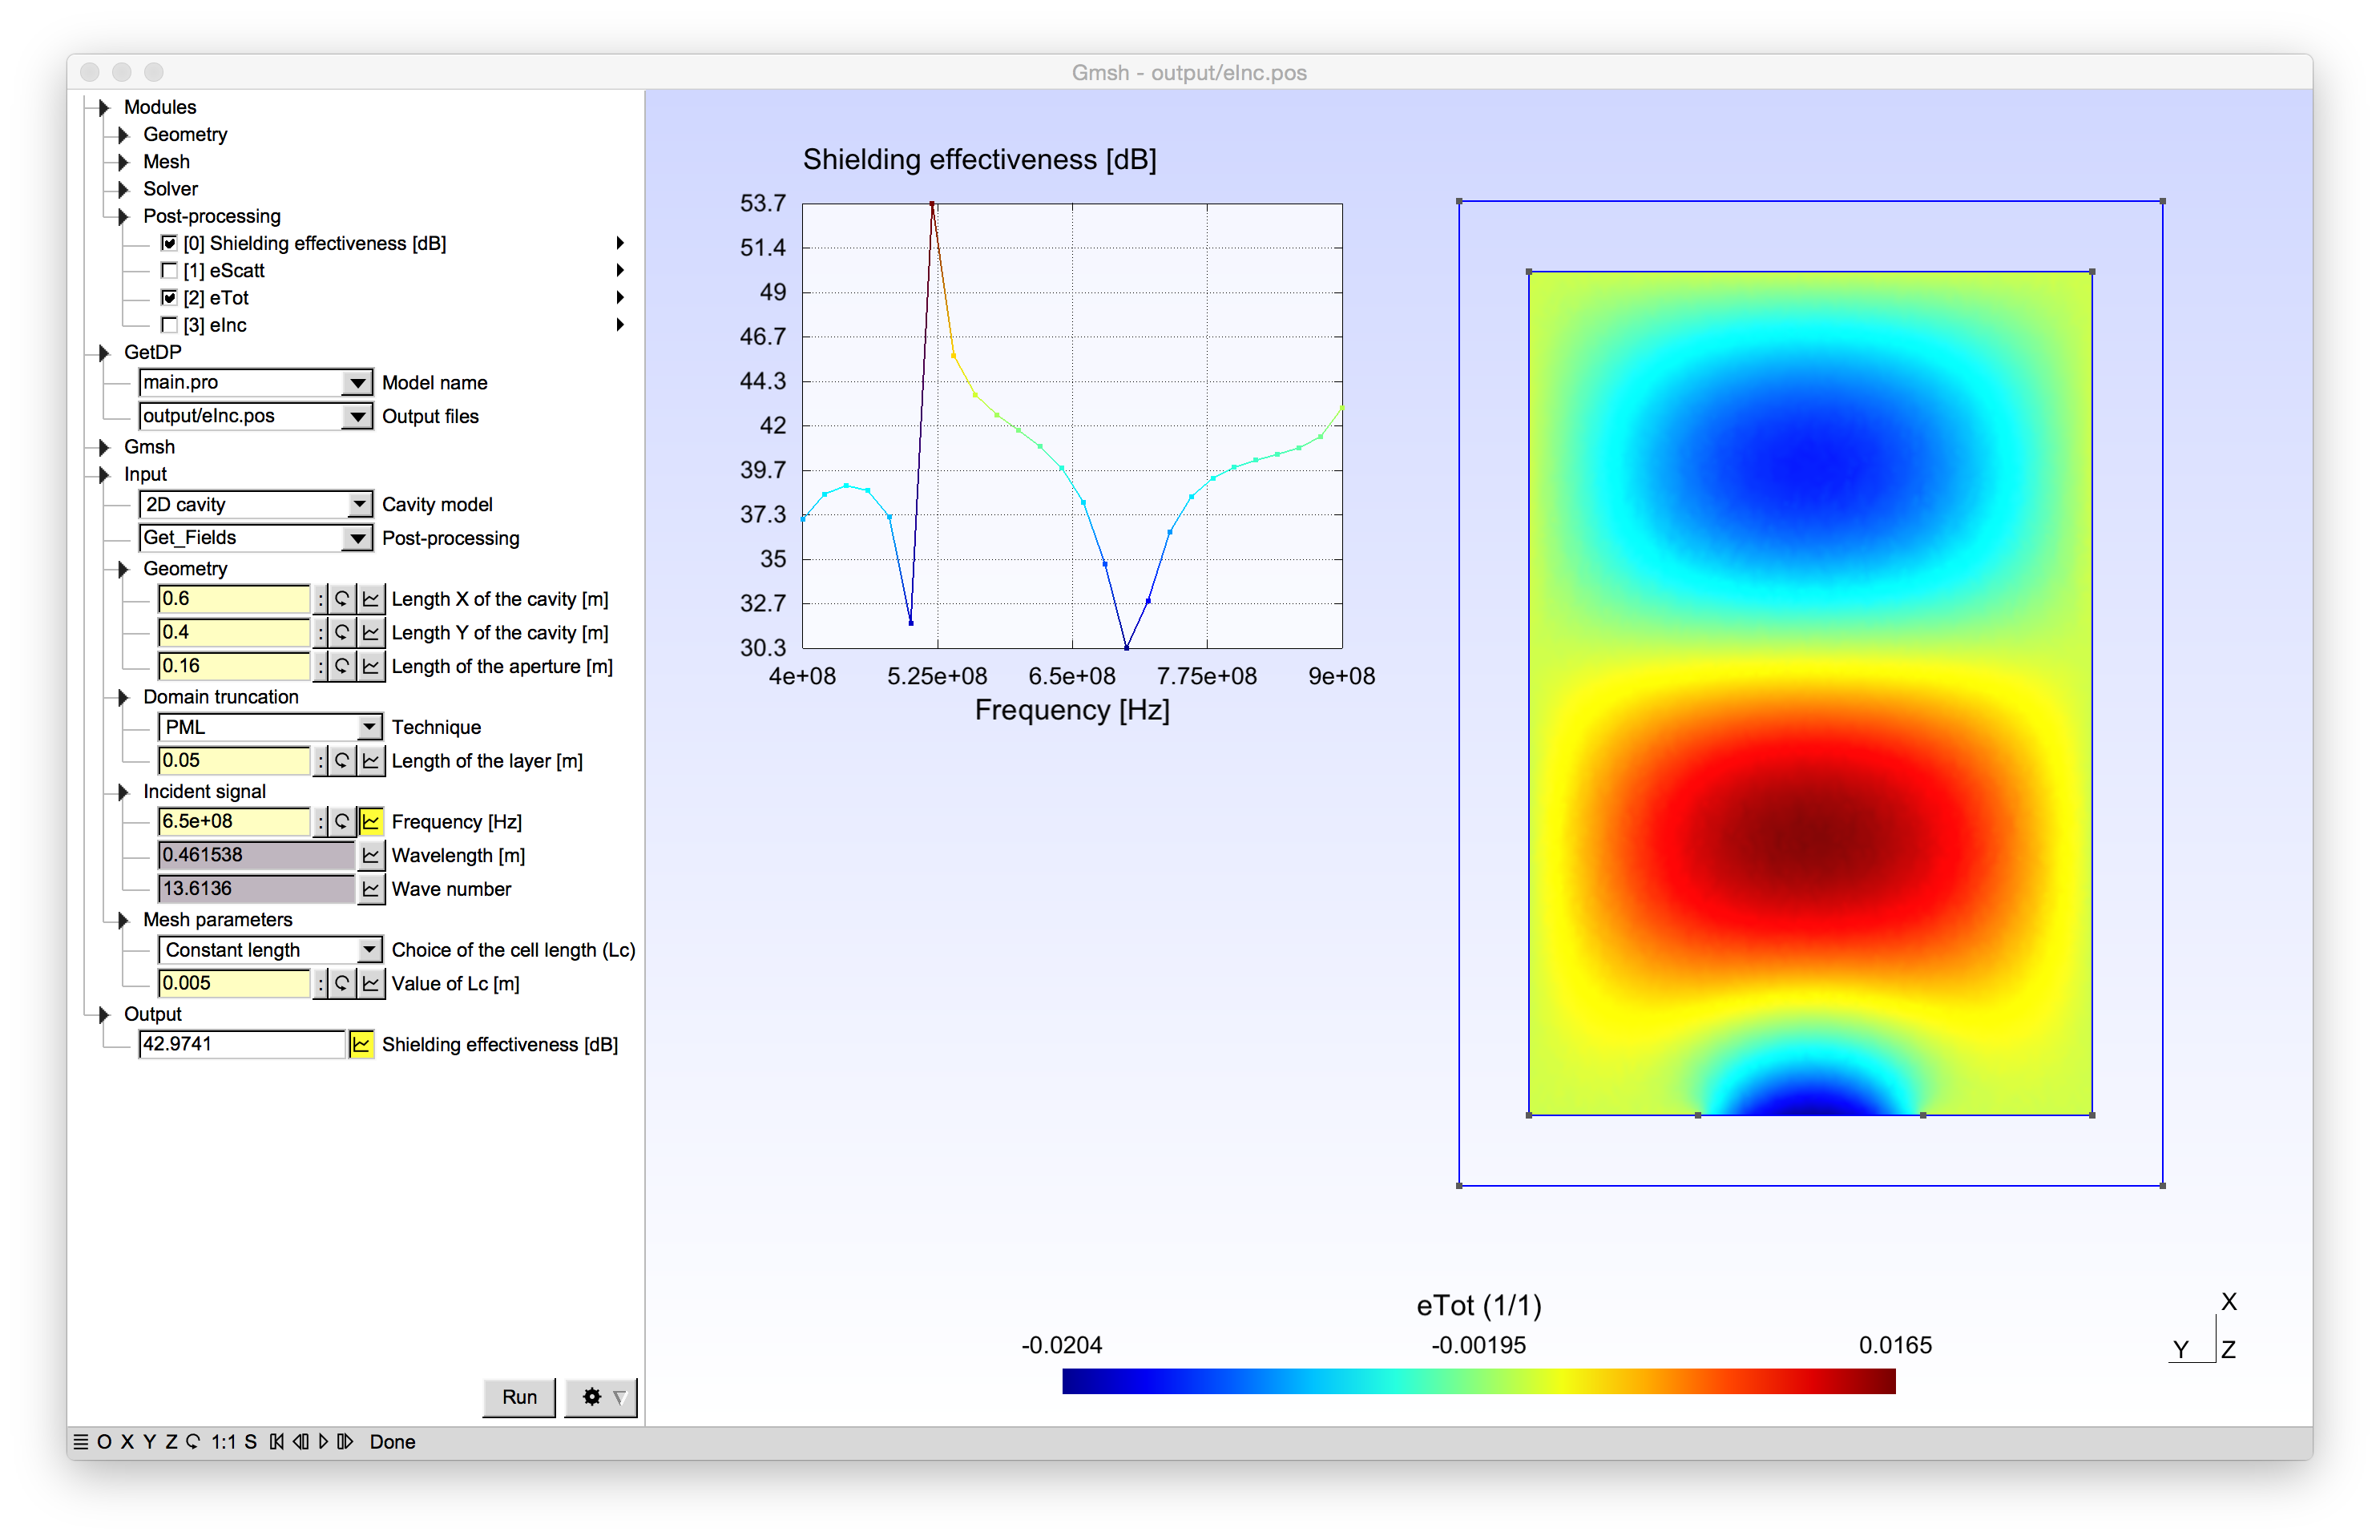Click the status bar menu lines icon
The image size is (2380, 1540).
click(81, 1442)
